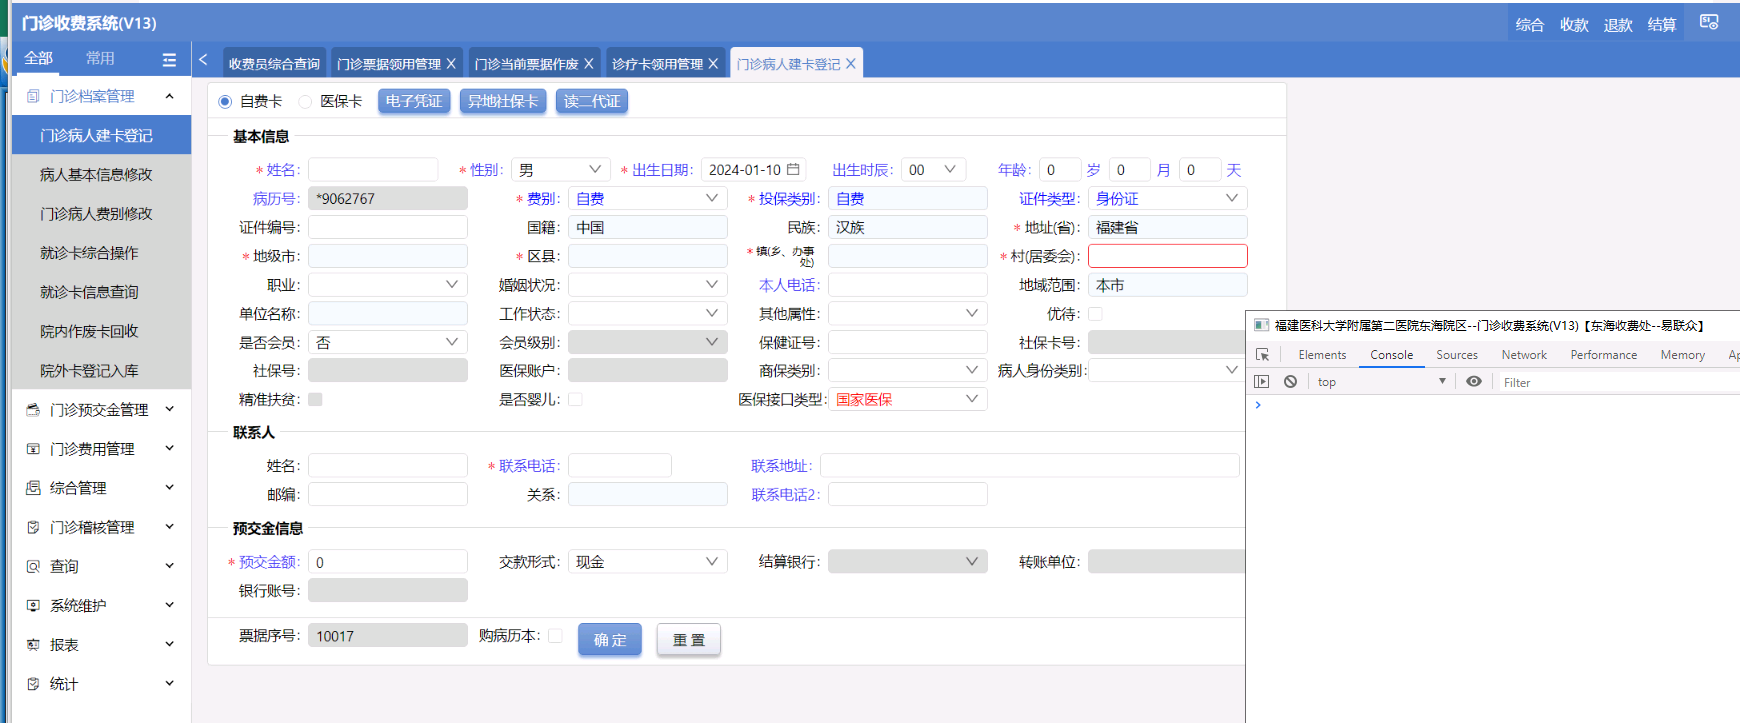The width and height of the screenshot is (1740, 723).
Task: Click the back arrow left of the tab strip
Action: tap(203, 60)
